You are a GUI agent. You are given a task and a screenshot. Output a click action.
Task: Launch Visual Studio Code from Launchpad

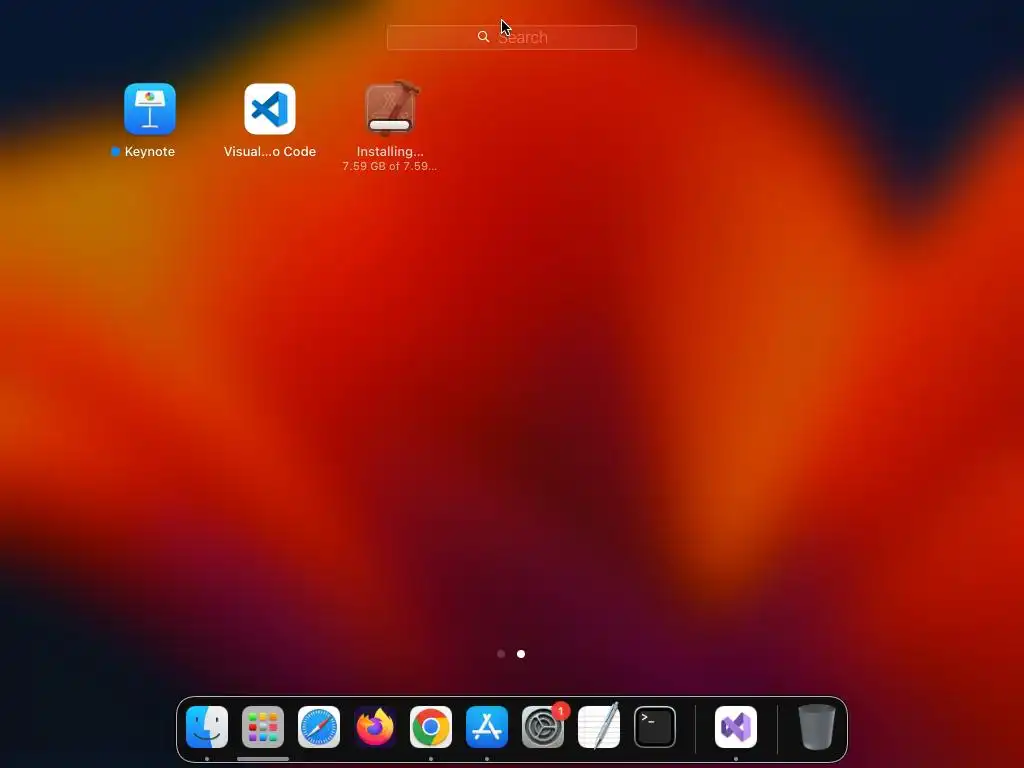pos(270,108)
